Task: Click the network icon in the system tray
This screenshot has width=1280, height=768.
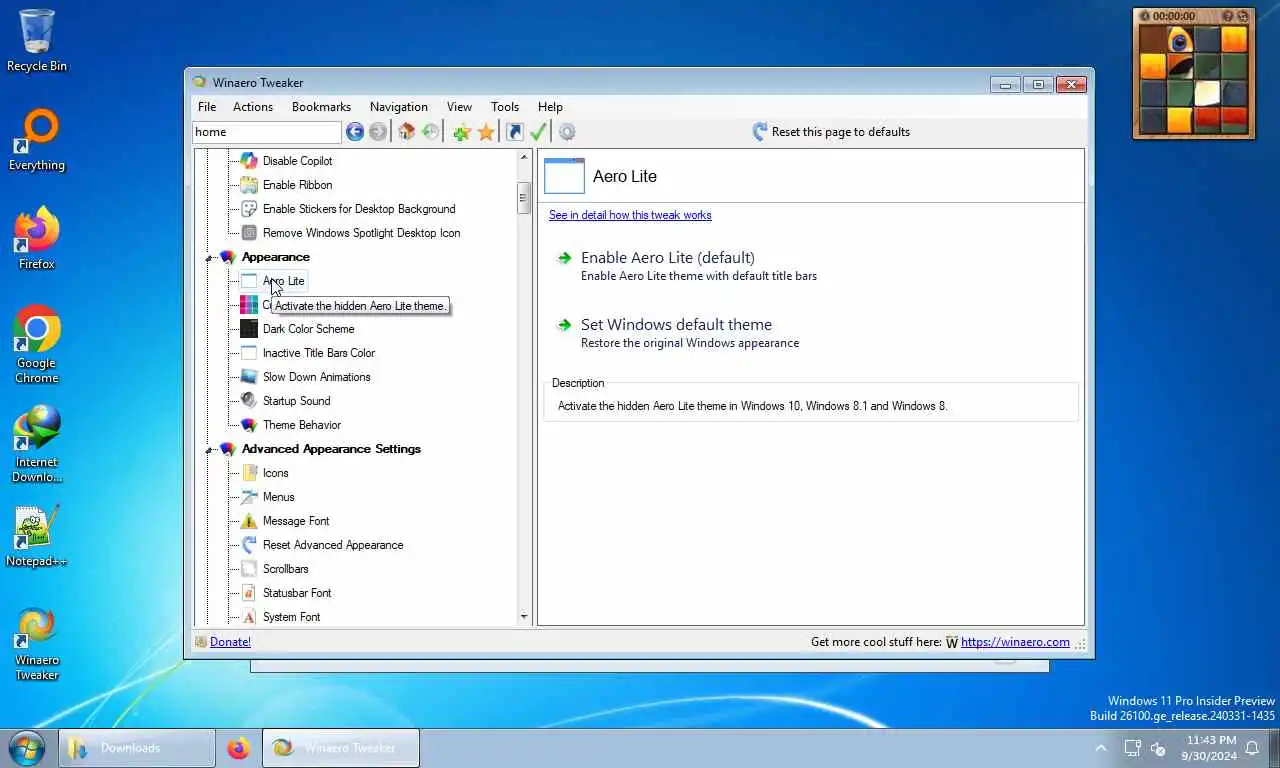Action: click(x=1132, y=748)
